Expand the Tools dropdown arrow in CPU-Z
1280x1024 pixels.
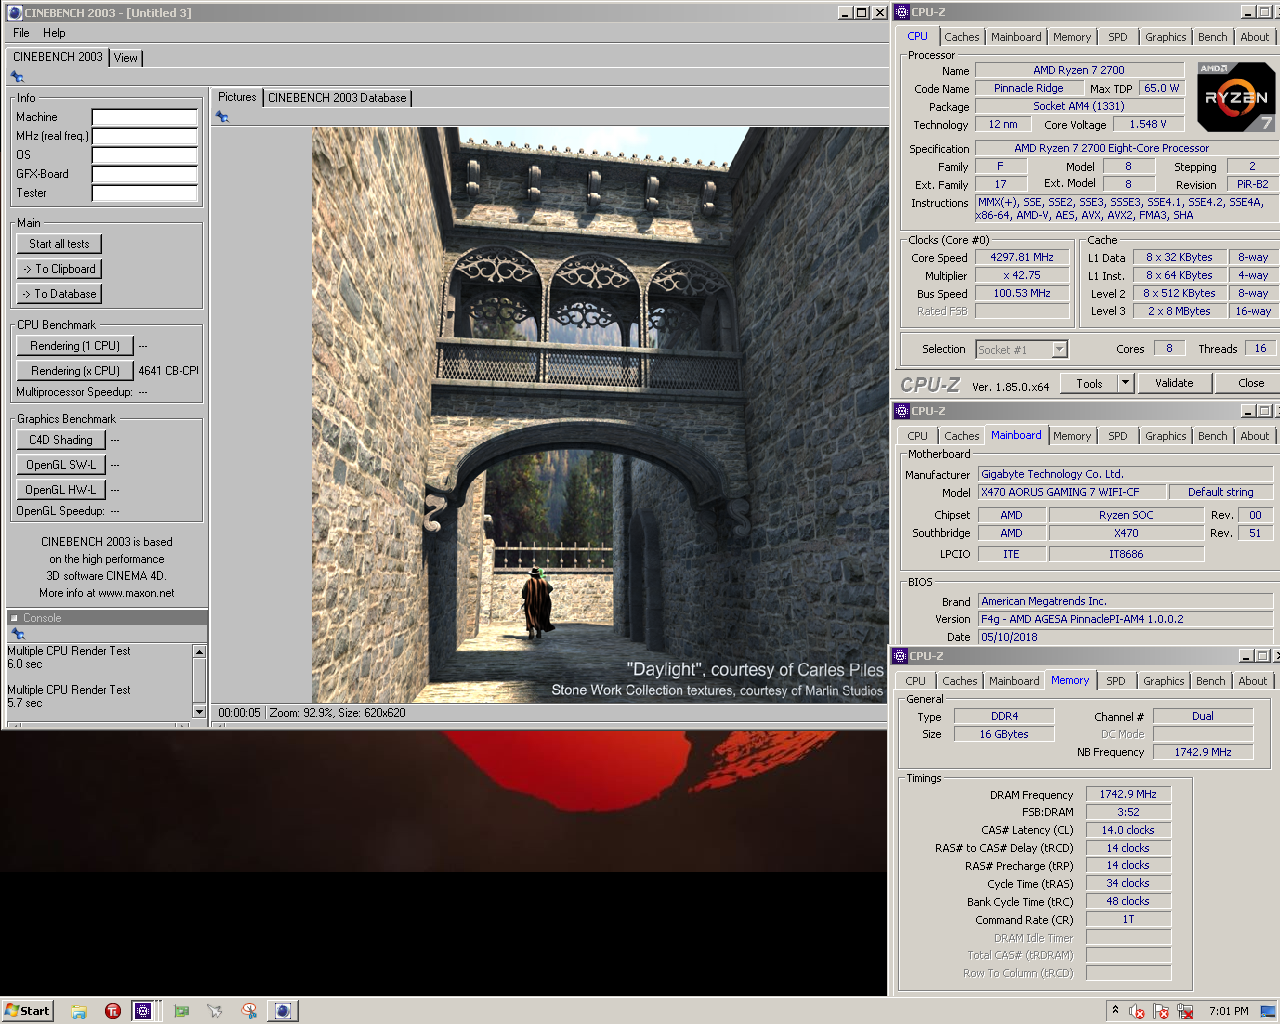pos(1125,383)
